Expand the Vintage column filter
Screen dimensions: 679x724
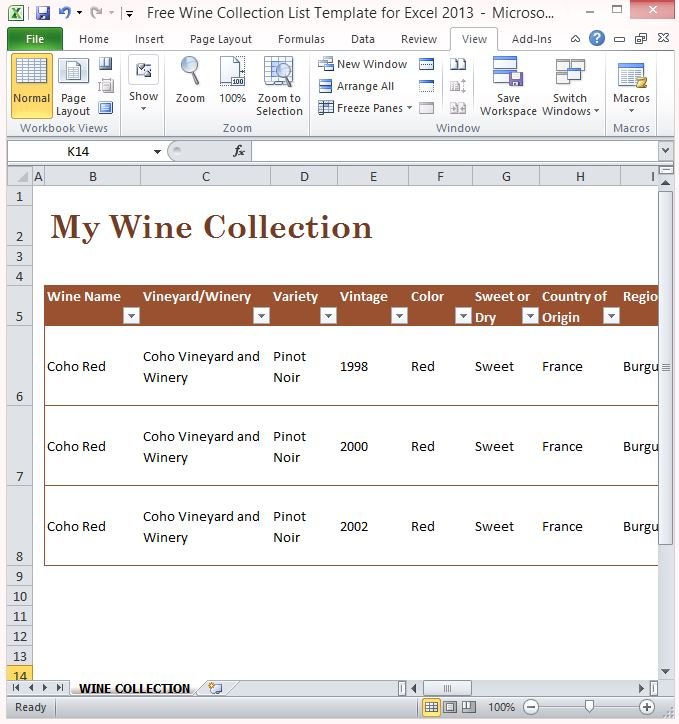coord(399,316)
